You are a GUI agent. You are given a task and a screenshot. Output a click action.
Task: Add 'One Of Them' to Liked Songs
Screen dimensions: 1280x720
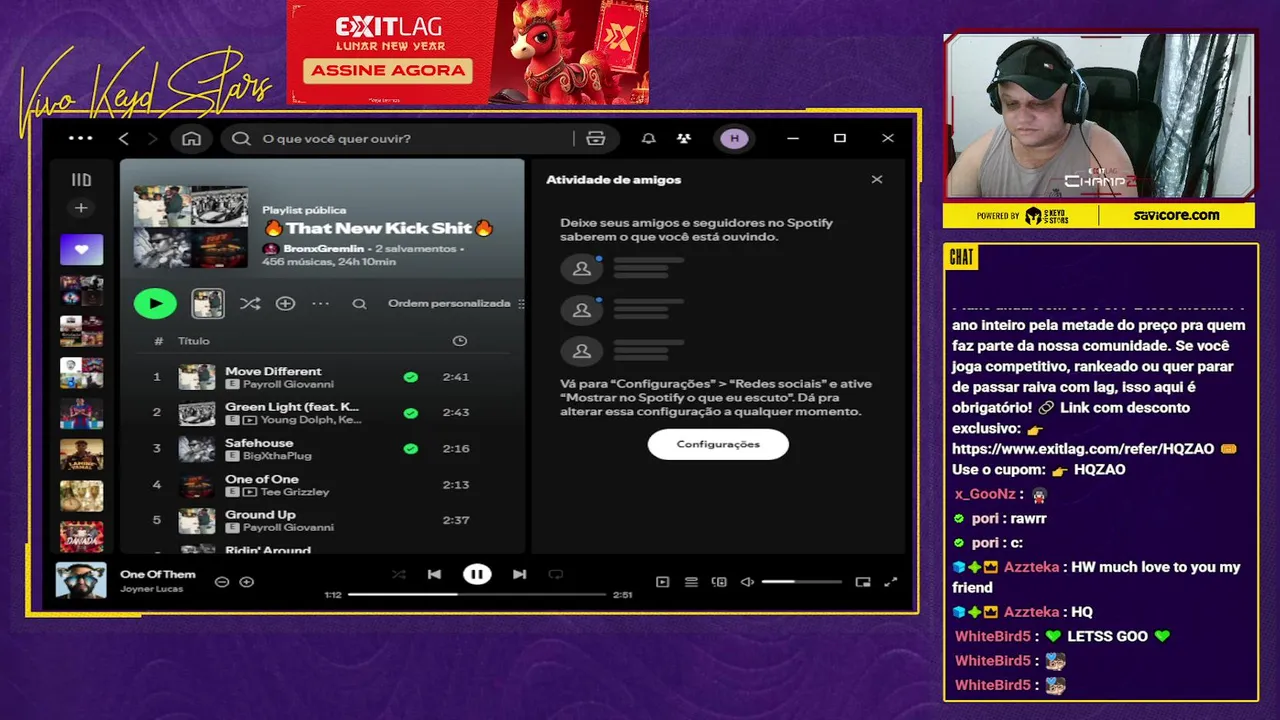(x=247, y=581)
